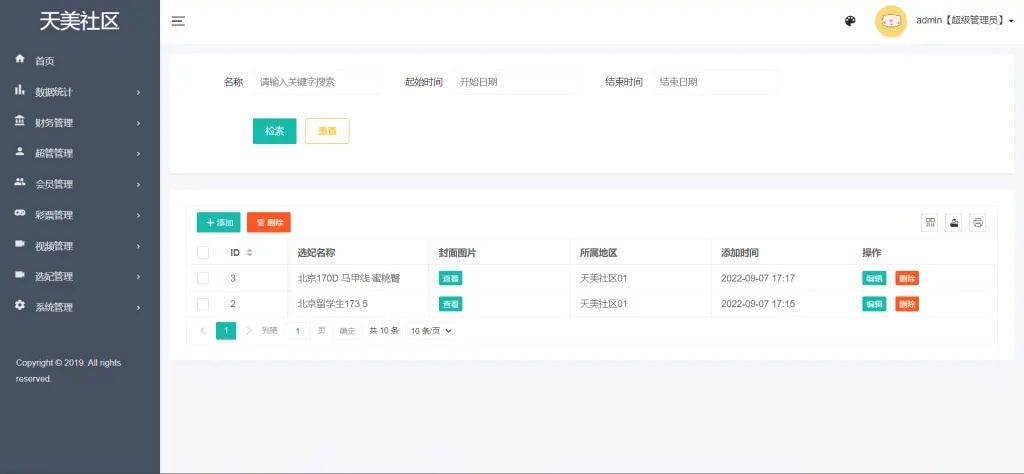View cover image 查看 for row ID 3
Viewport: 1024px width, 474px height.
(x=451, y=278)
